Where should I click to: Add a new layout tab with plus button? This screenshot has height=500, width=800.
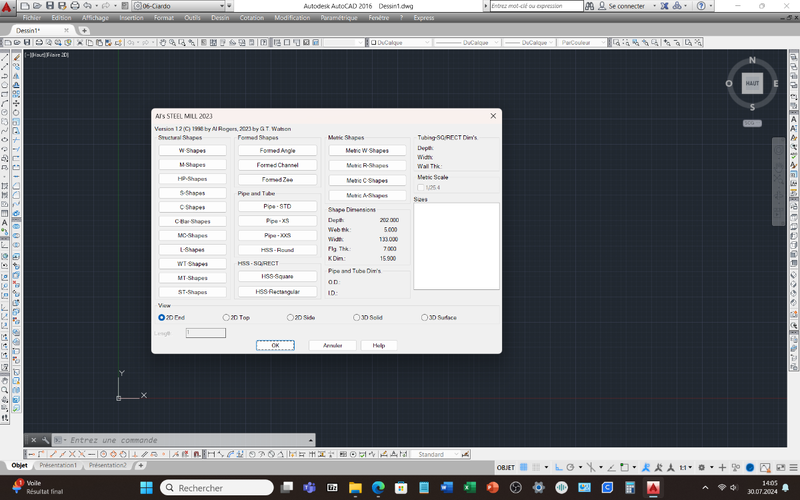140,465
